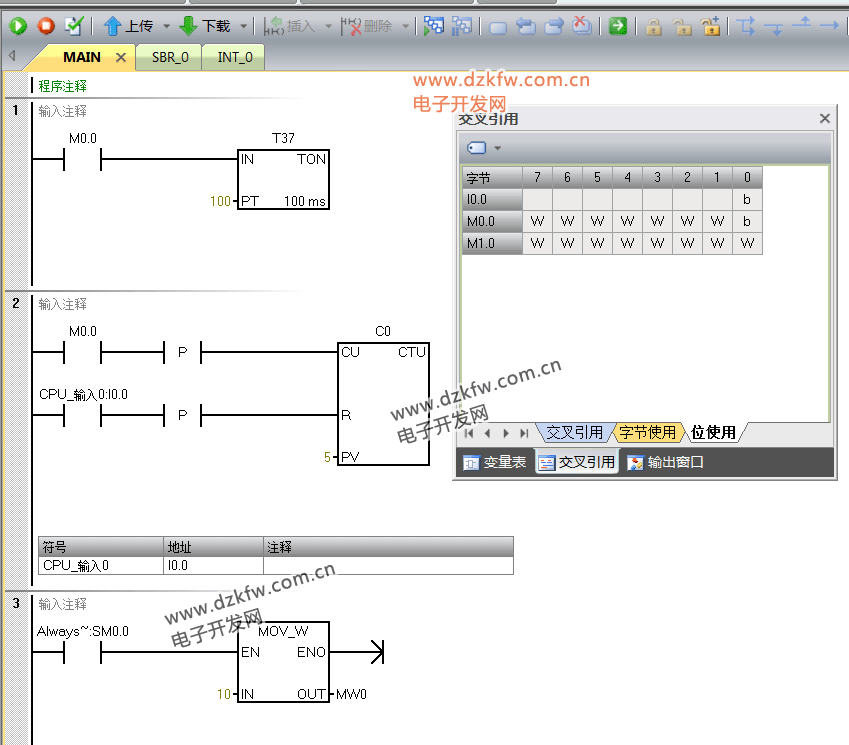Click the program status monitoring icon

[433, 26]
